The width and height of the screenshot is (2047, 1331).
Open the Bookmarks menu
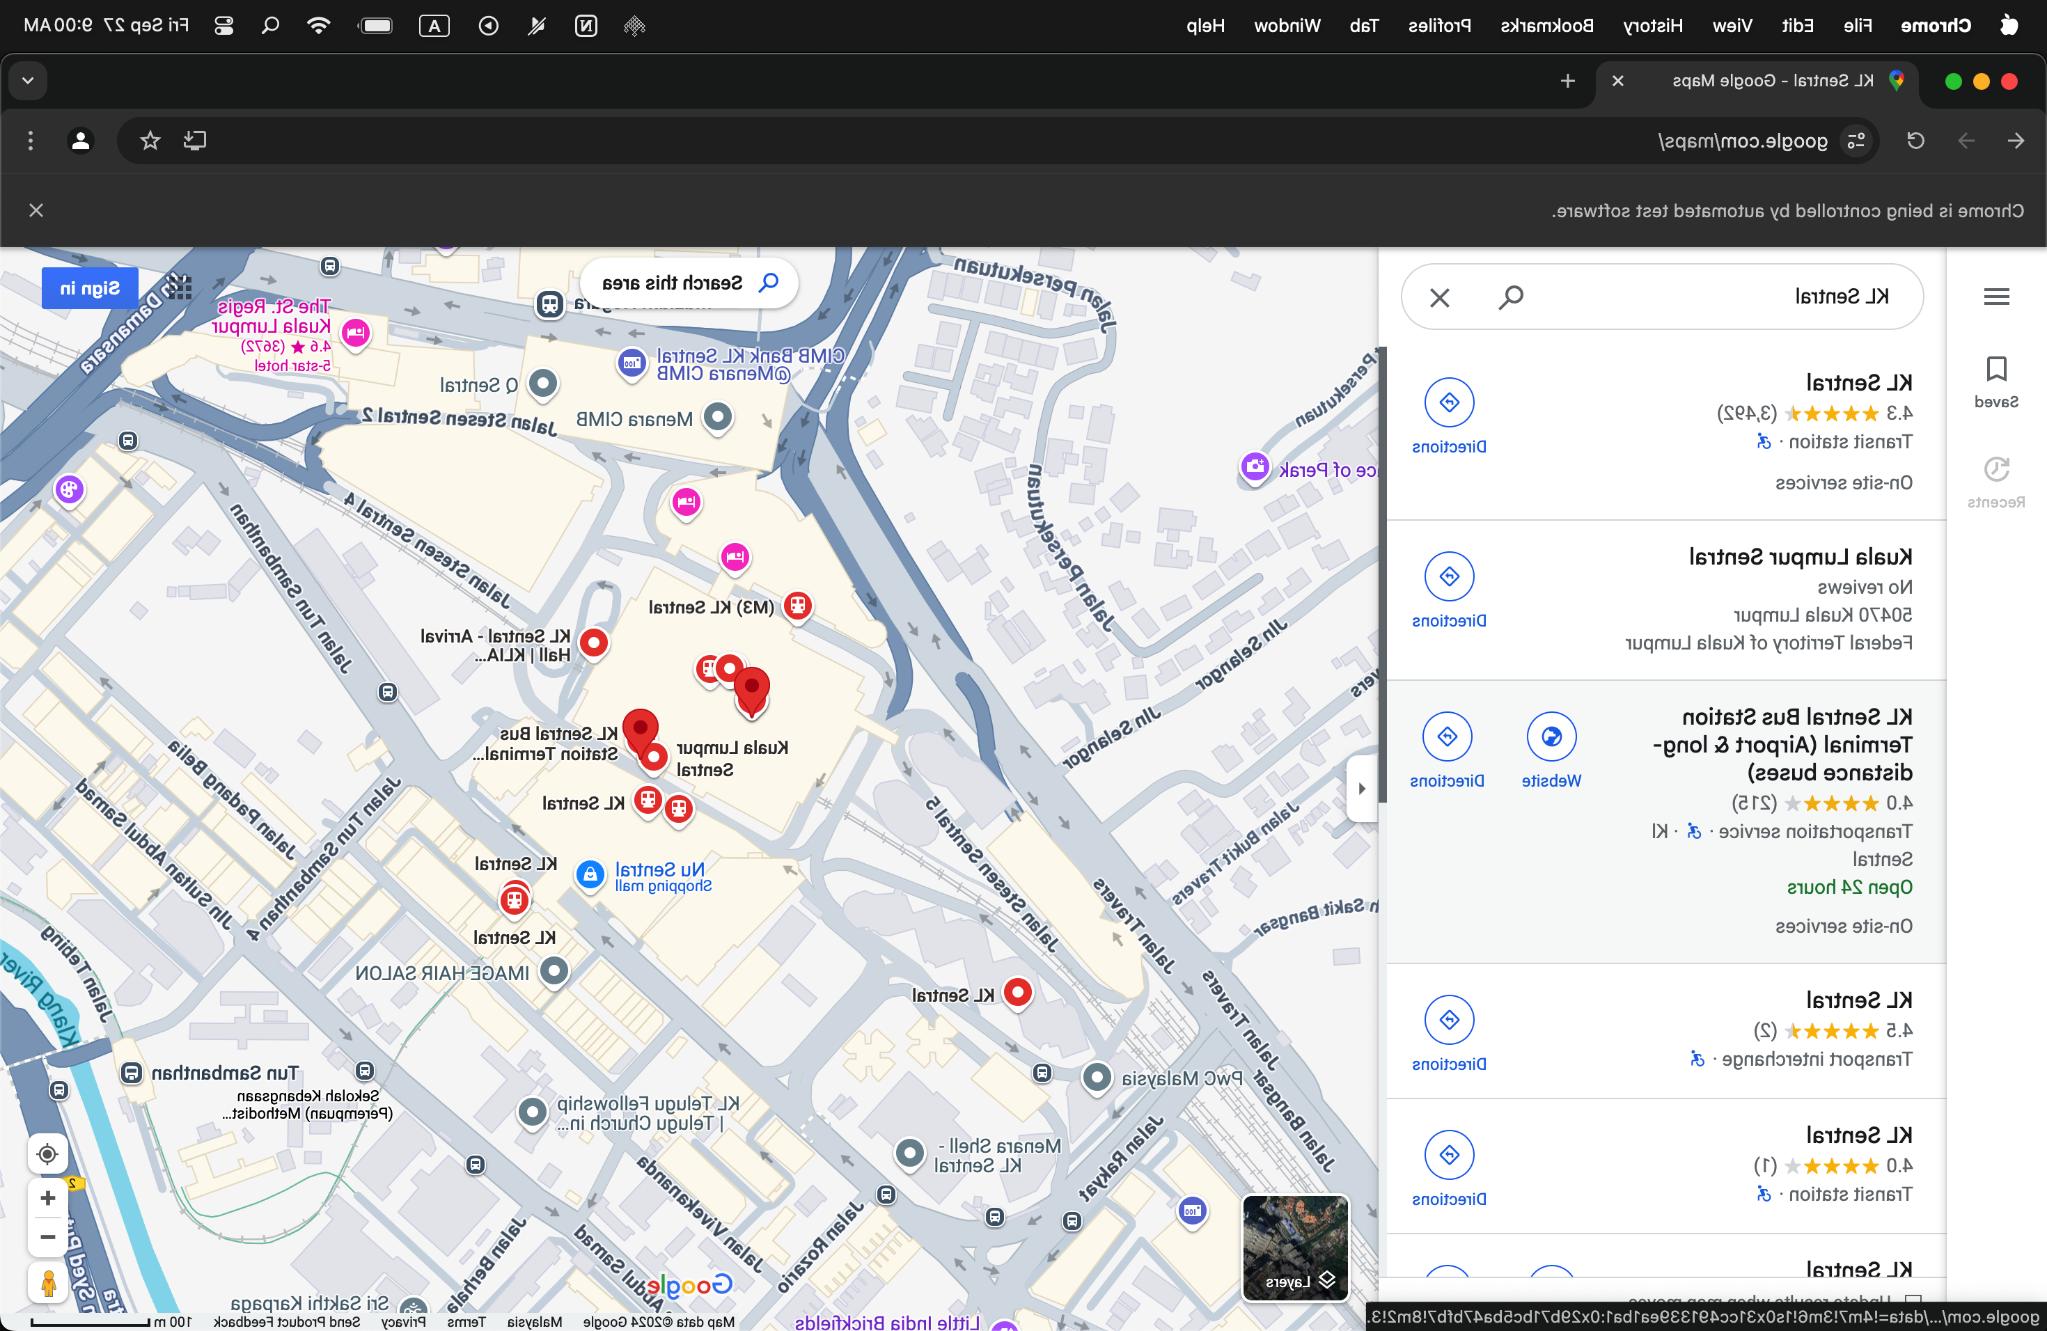tap(1546, 26)
